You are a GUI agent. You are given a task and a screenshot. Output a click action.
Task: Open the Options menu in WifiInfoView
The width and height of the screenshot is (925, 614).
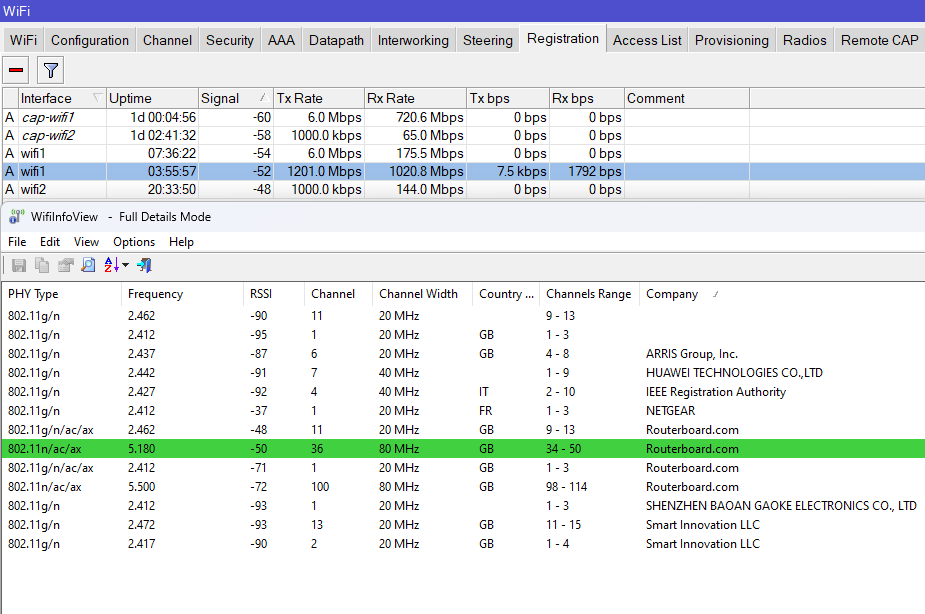pos(134,242)
